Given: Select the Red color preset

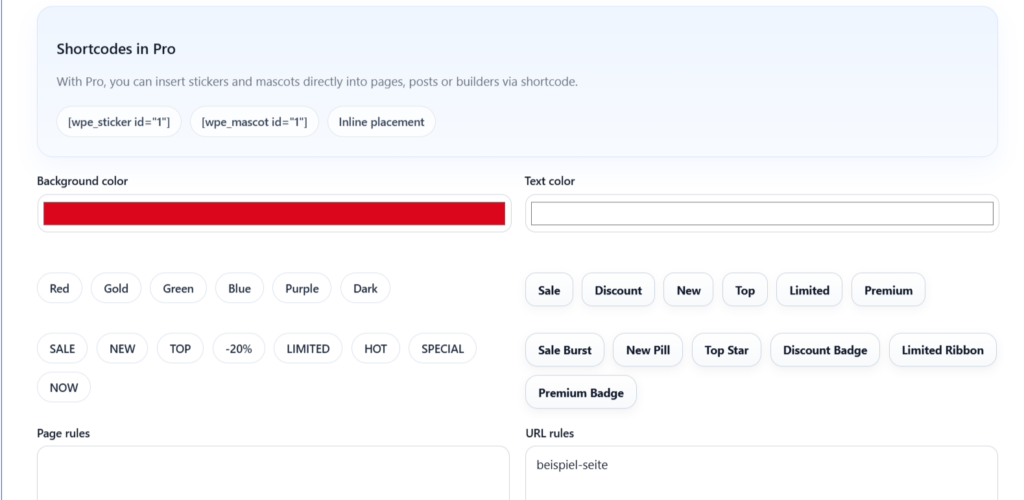Looking at the screenshot, I should (x=60, y=289).
